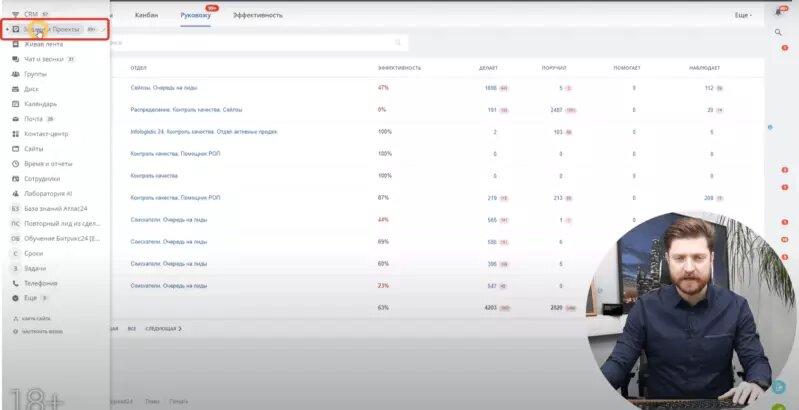Open the Infologistic 24 department link

pyautogui.click(x=204, y=131)
